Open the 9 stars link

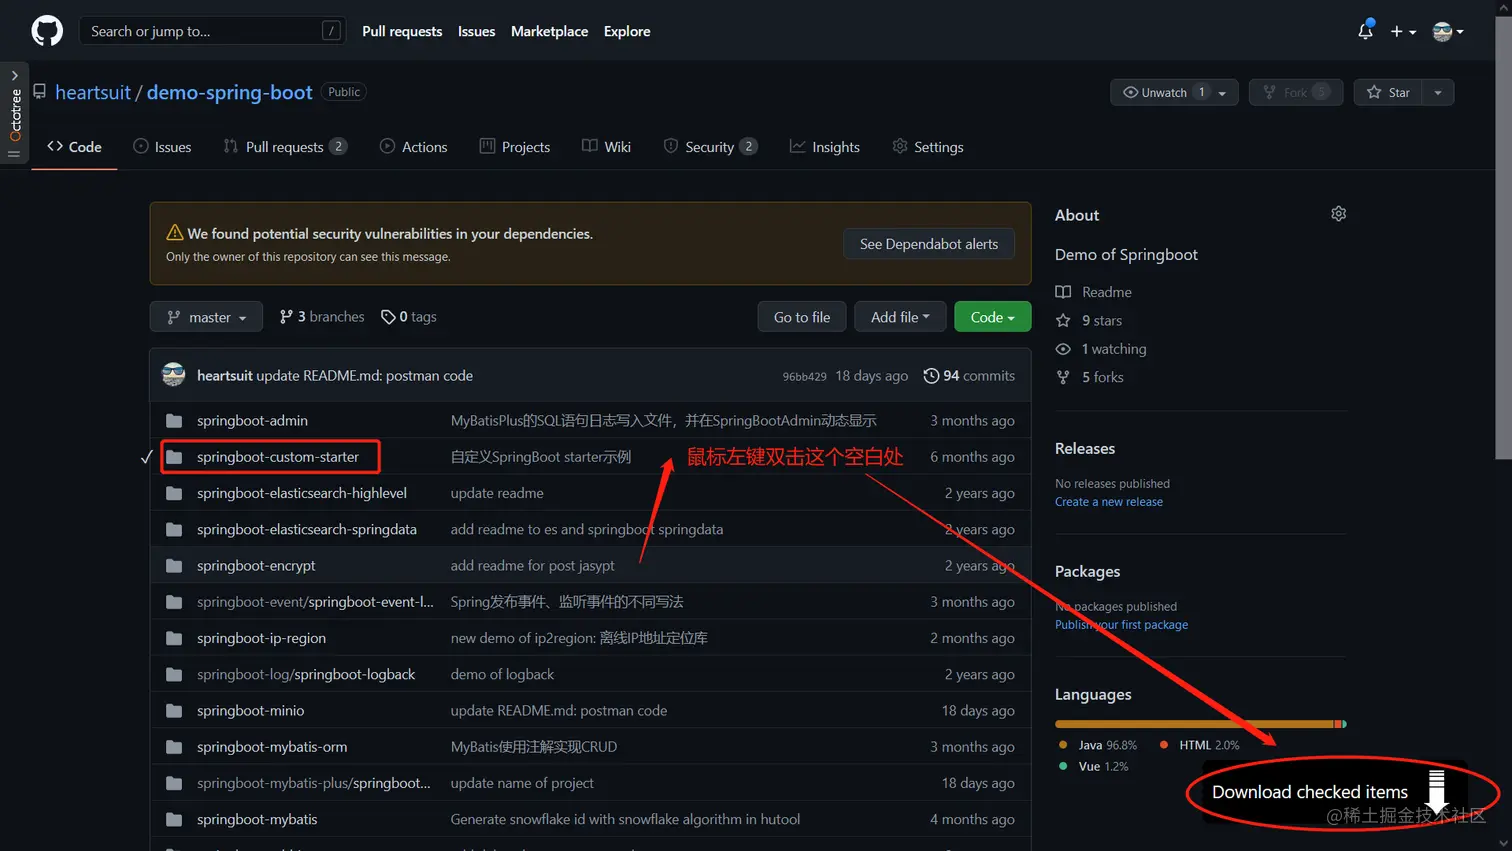coord(1089,320)
